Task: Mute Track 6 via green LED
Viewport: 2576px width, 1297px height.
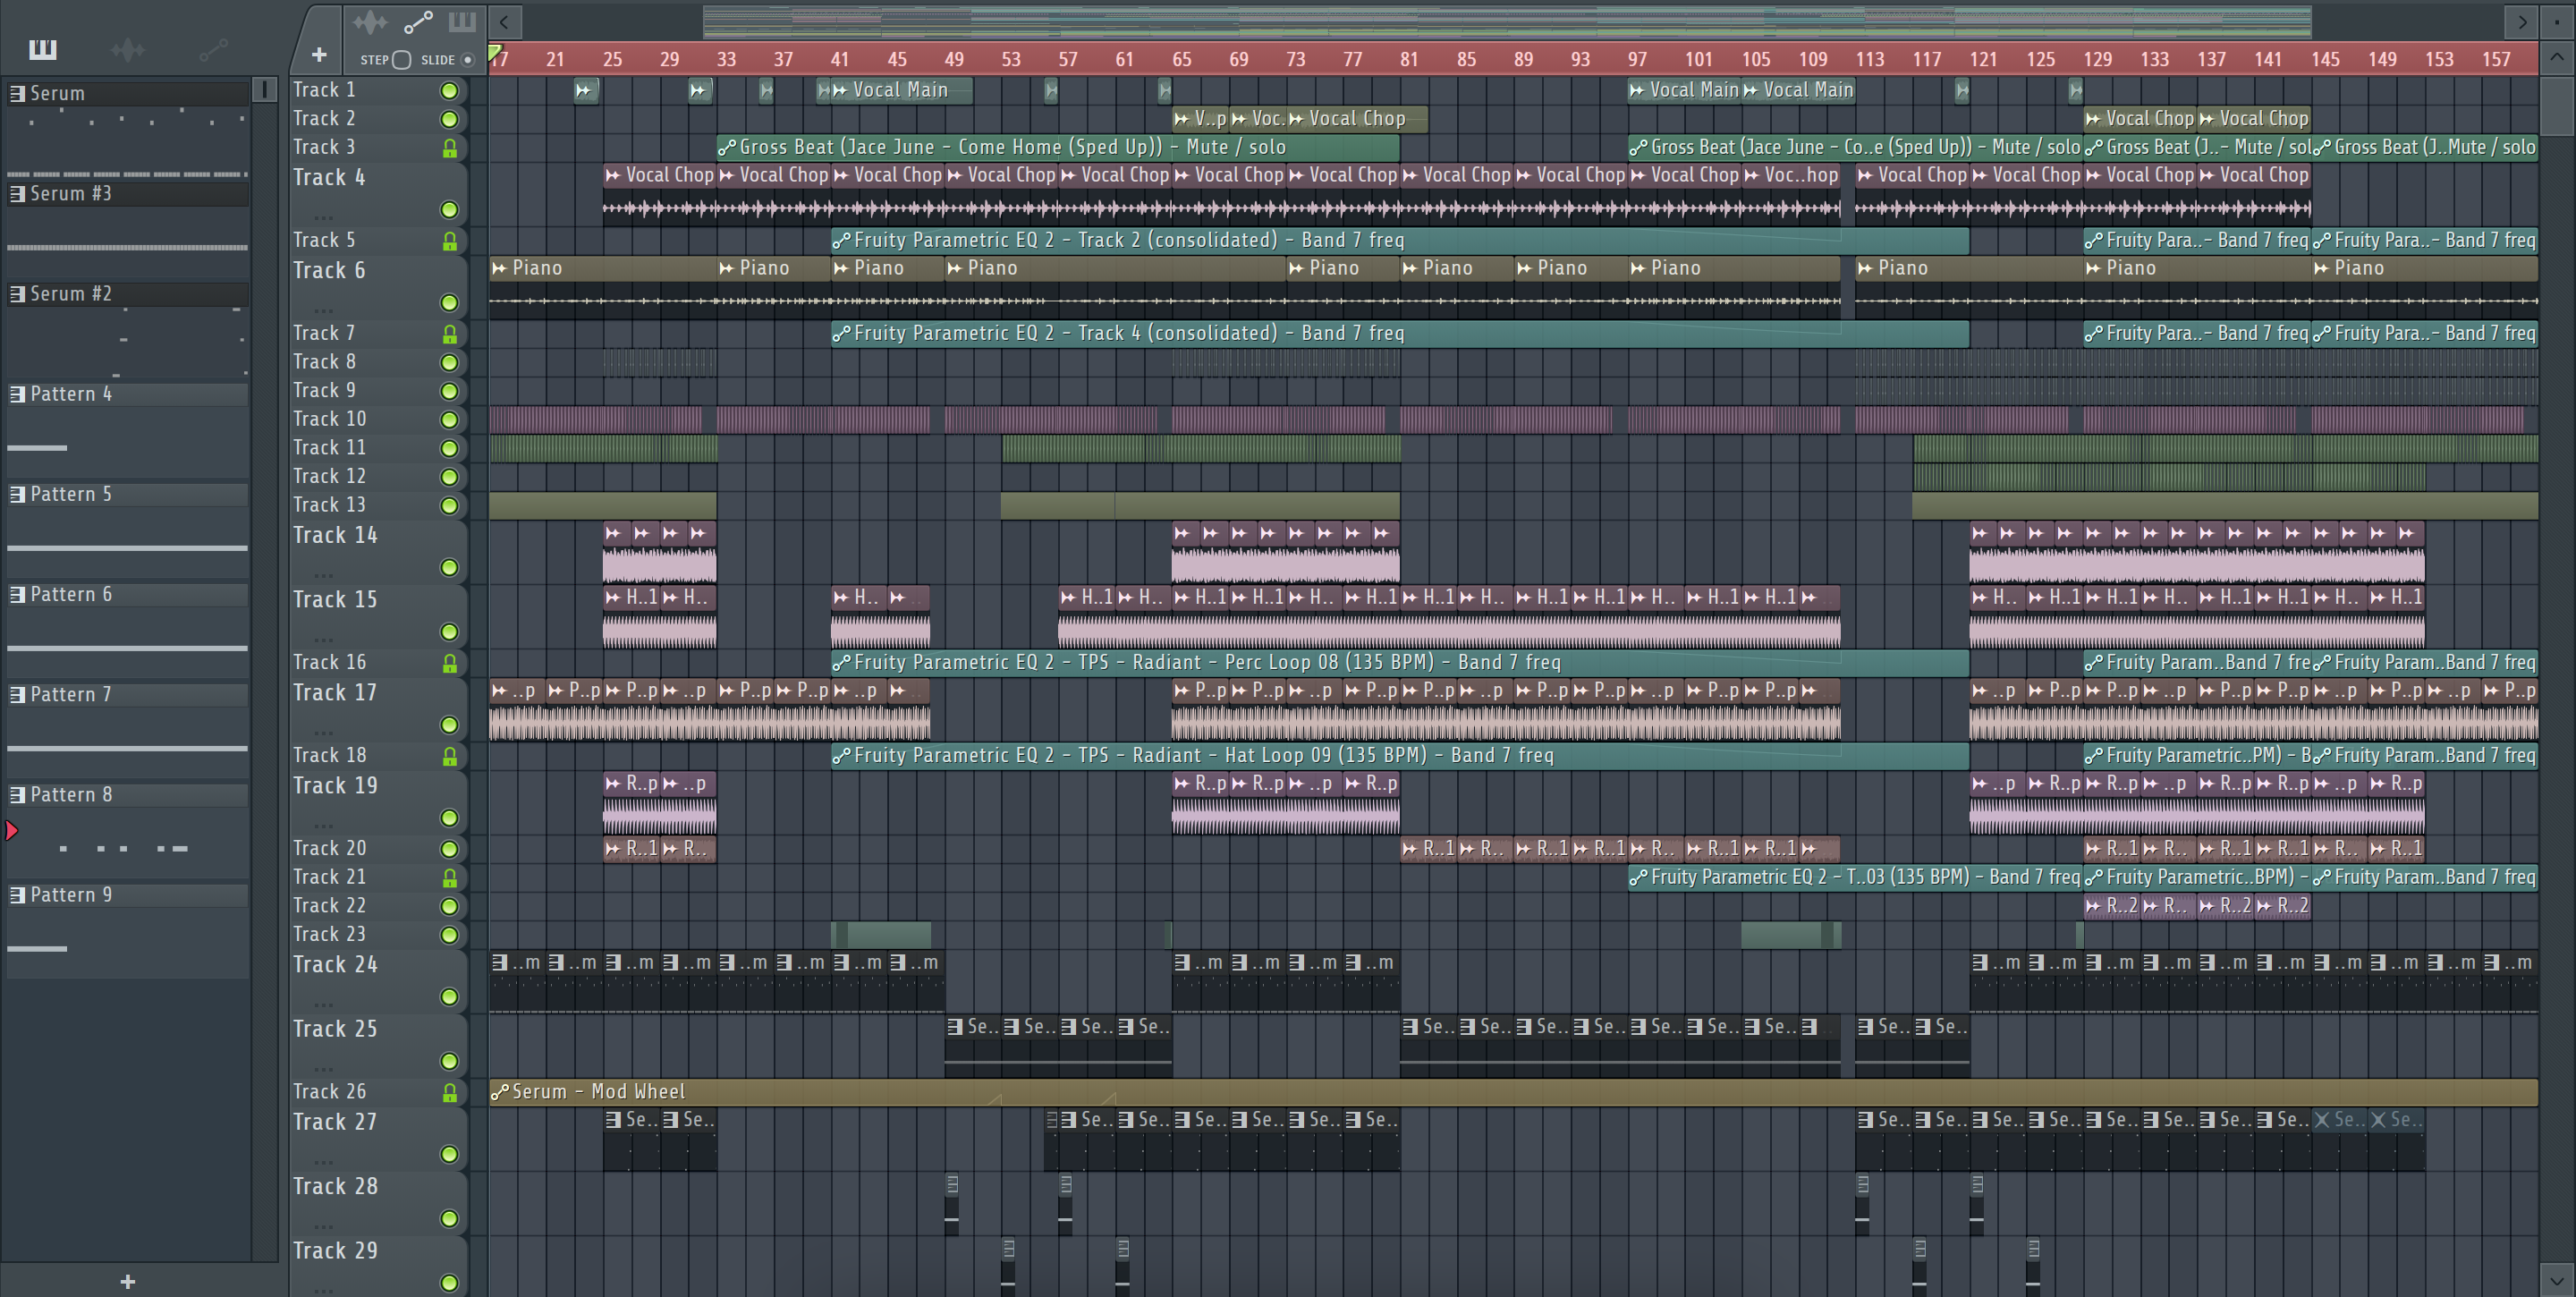Action: pos(449,303)
